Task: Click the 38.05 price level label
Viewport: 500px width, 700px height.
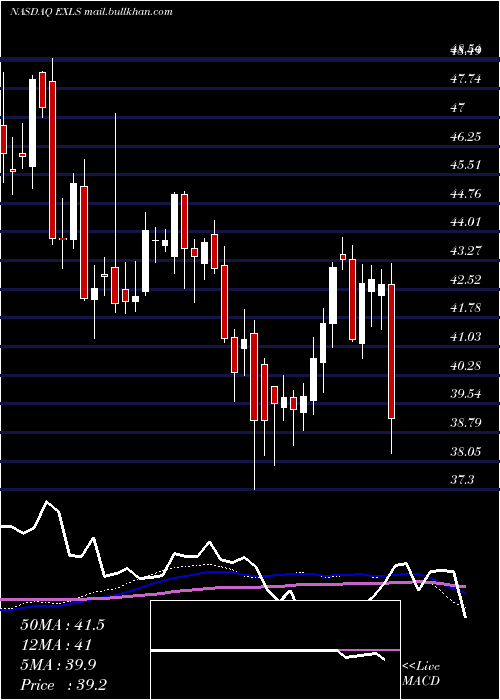Action: click(466, 452)
